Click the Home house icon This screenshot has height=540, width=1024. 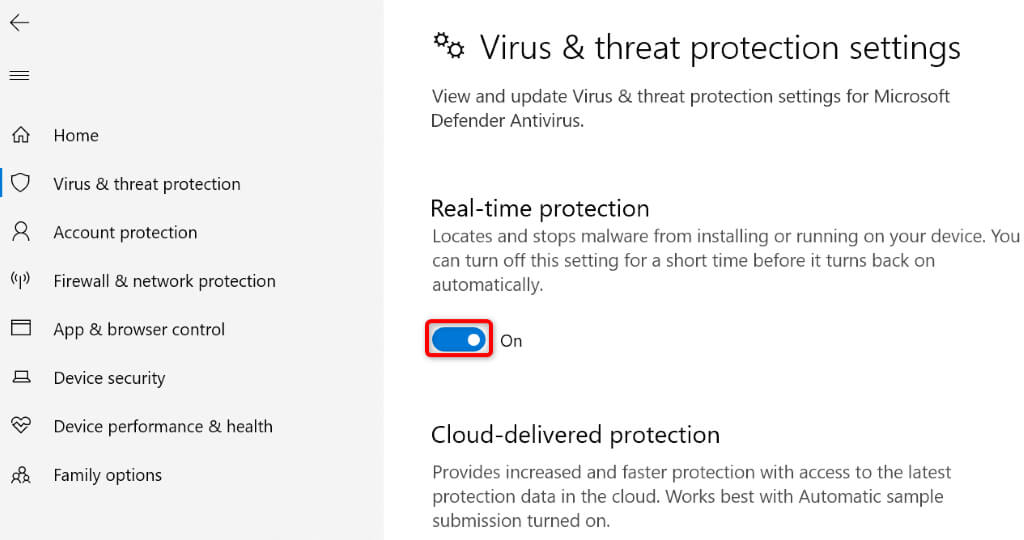[x=20, y=135]
